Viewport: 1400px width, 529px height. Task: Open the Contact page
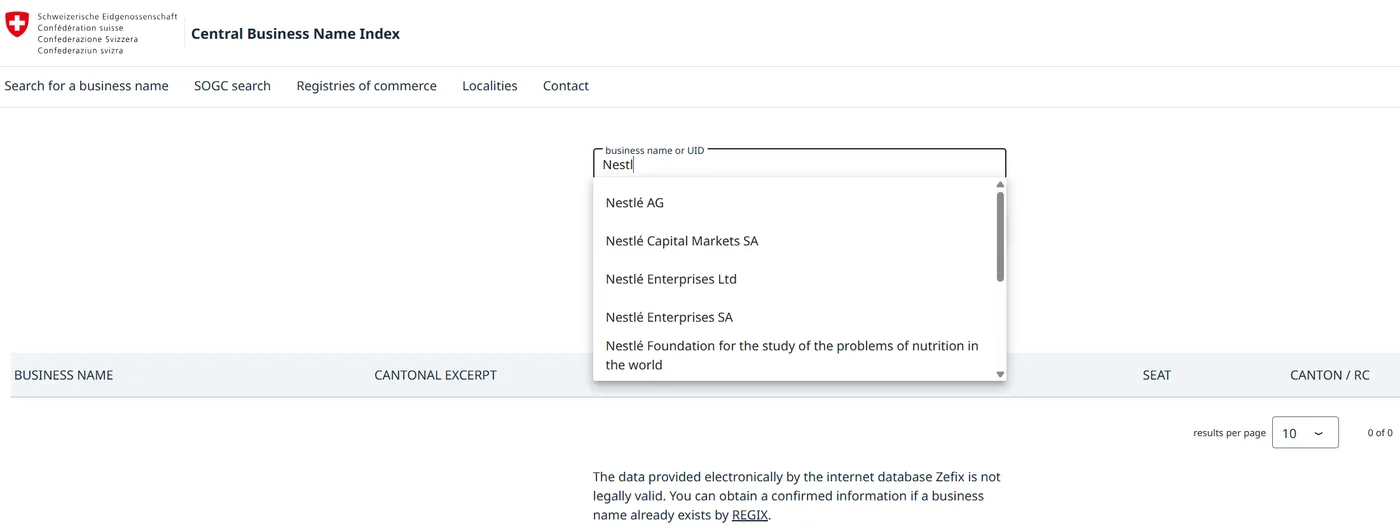566,86
